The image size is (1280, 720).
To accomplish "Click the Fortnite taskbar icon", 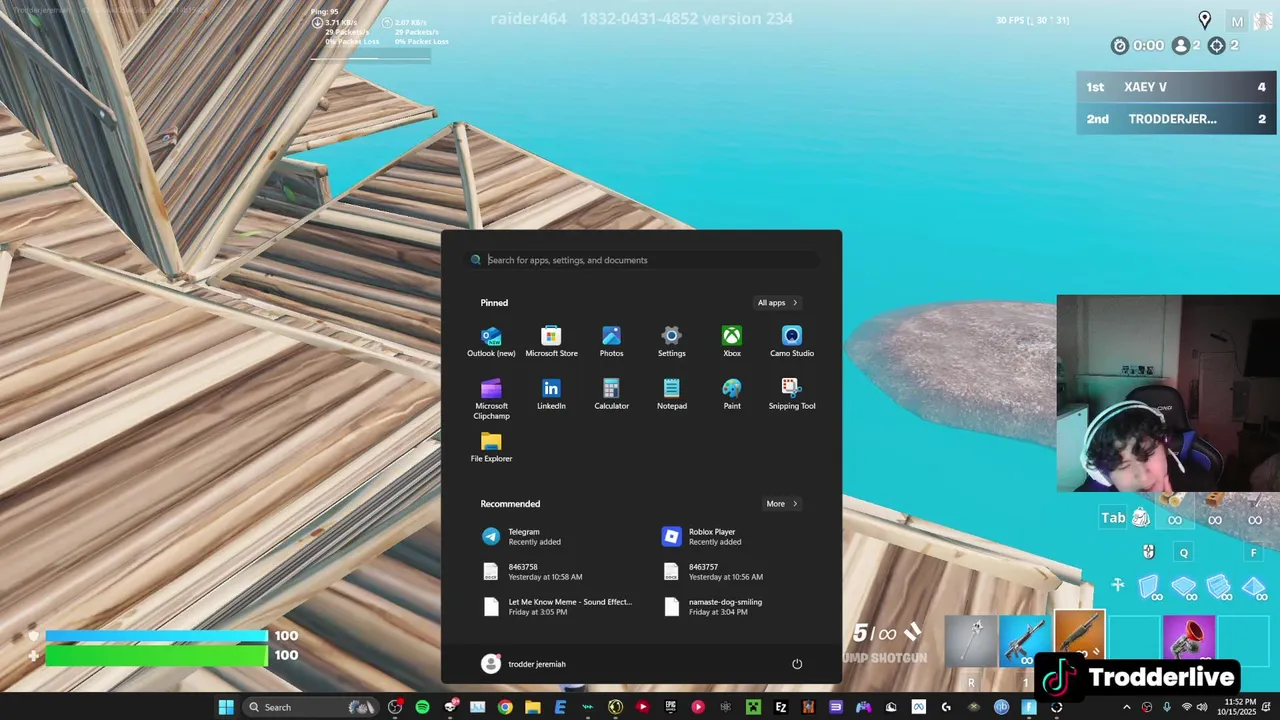I will [x=1029, y=707].
